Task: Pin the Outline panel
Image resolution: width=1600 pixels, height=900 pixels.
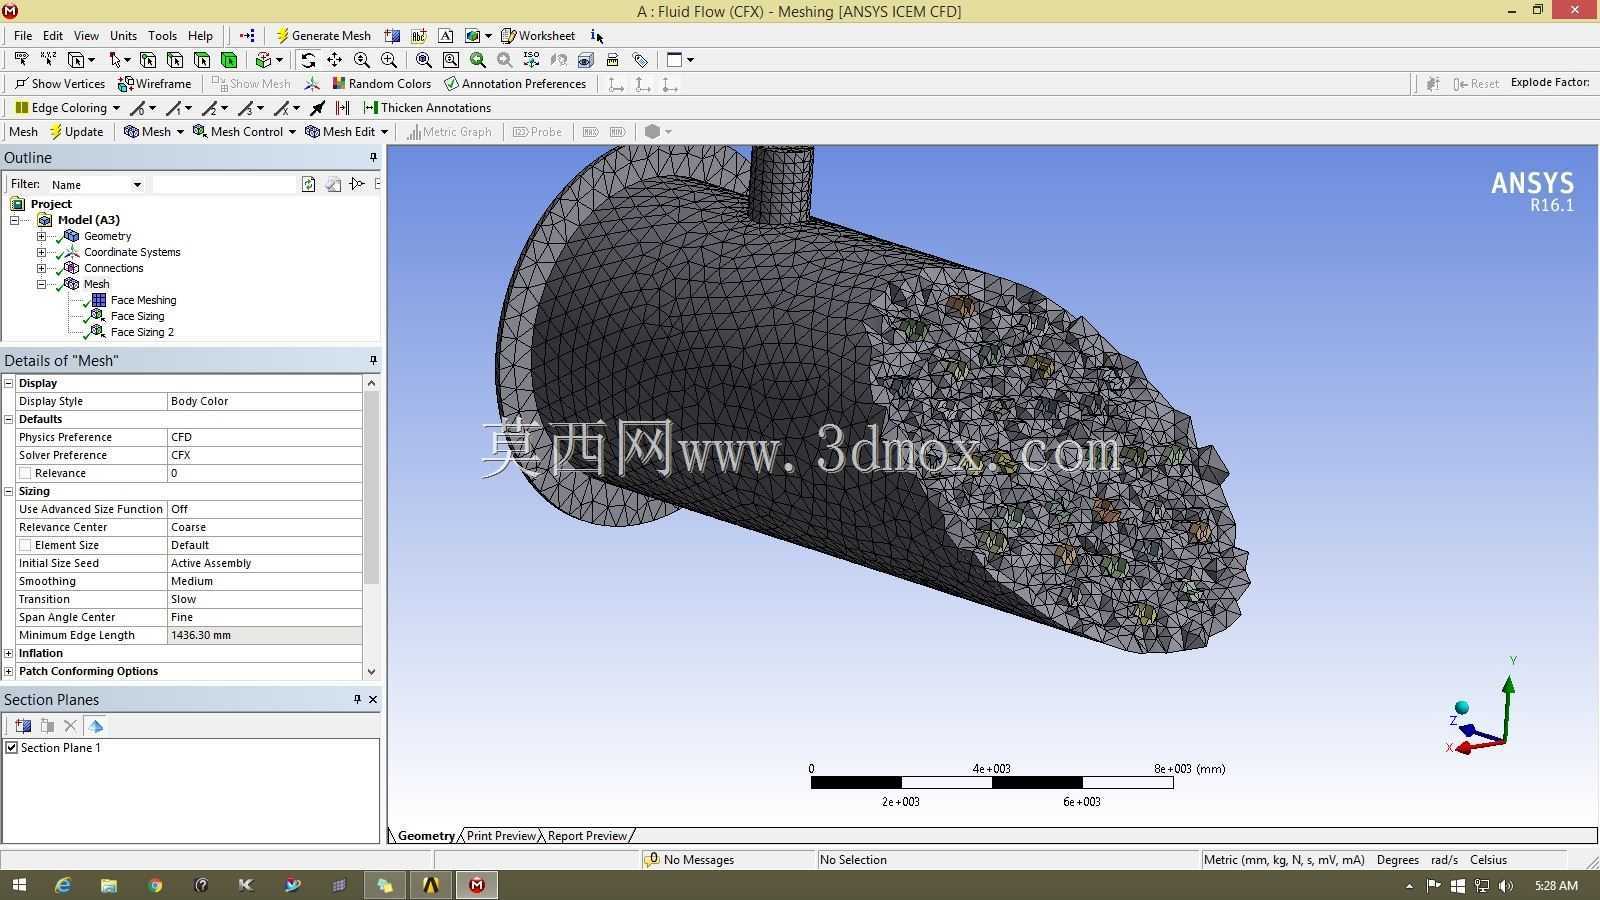Action: coord(373,157)
